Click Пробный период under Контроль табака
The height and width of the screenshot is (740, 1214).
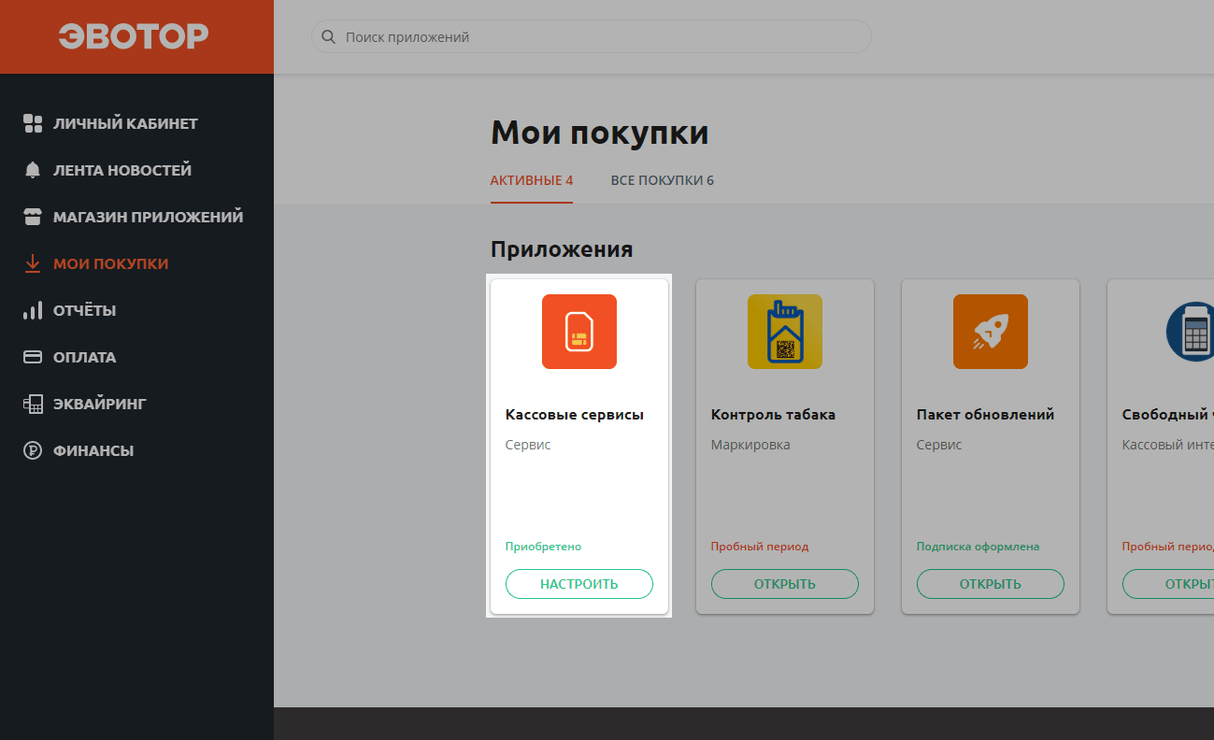(x=760, y=547)
